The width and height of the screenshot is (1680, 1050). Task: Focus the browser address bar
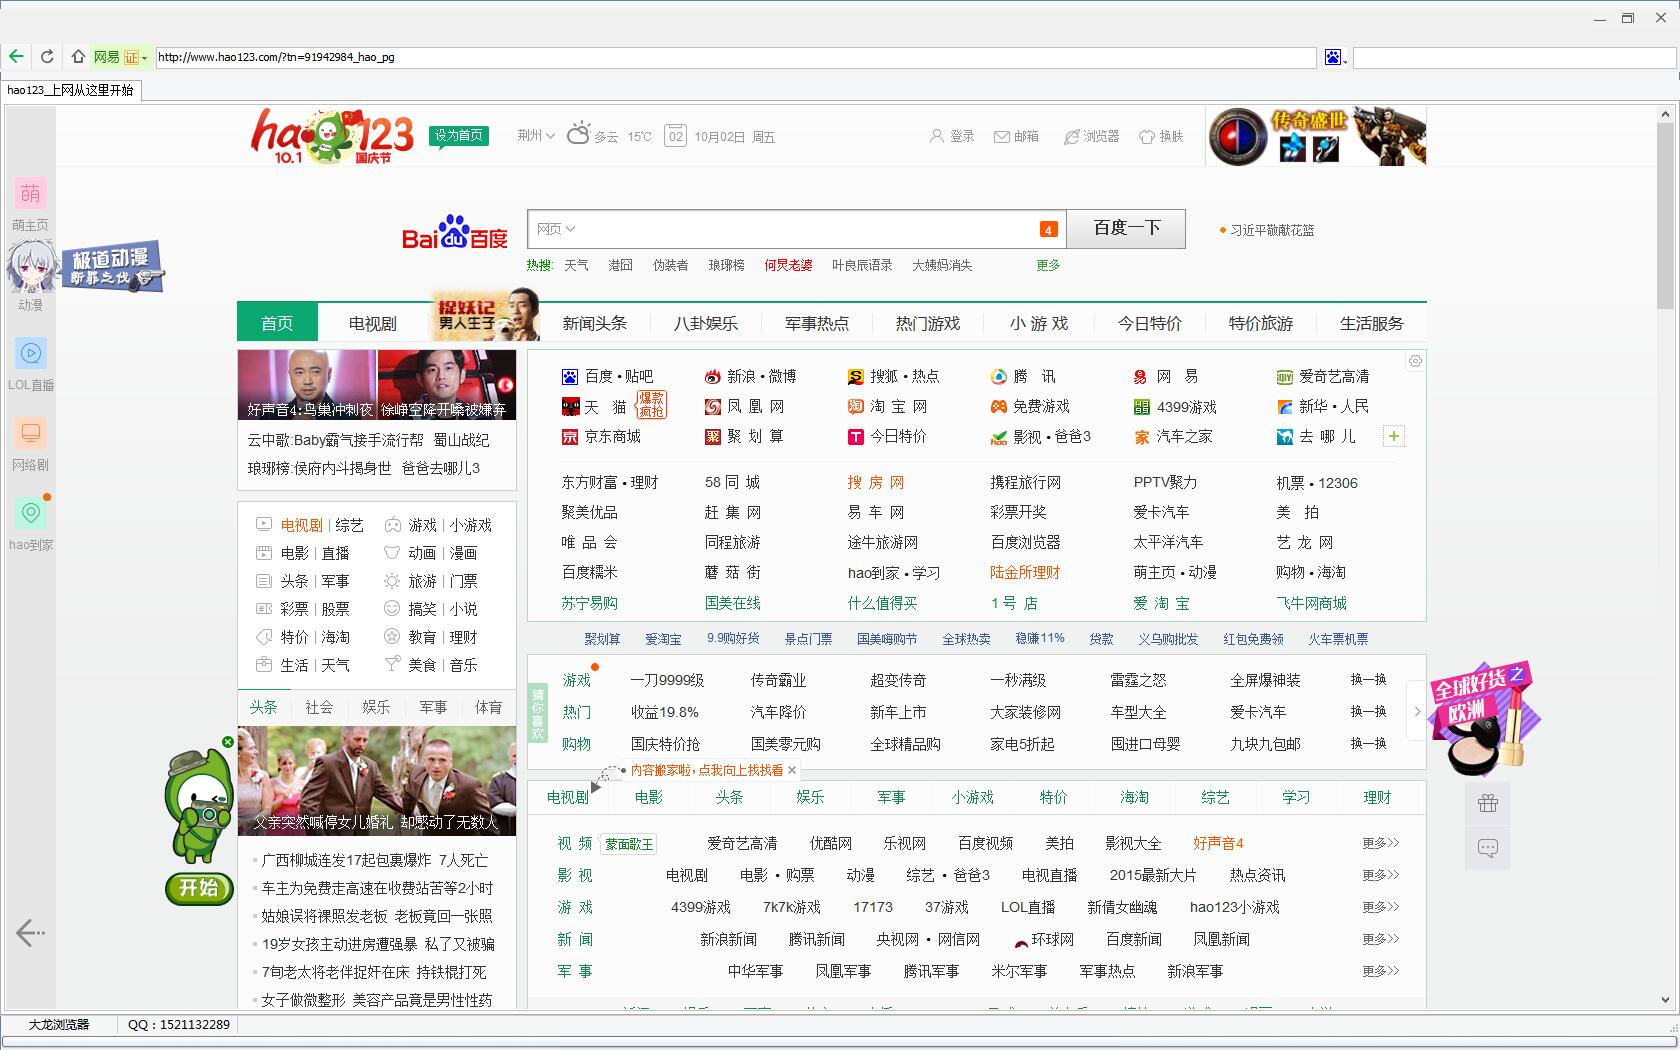(x=735, y=58)
